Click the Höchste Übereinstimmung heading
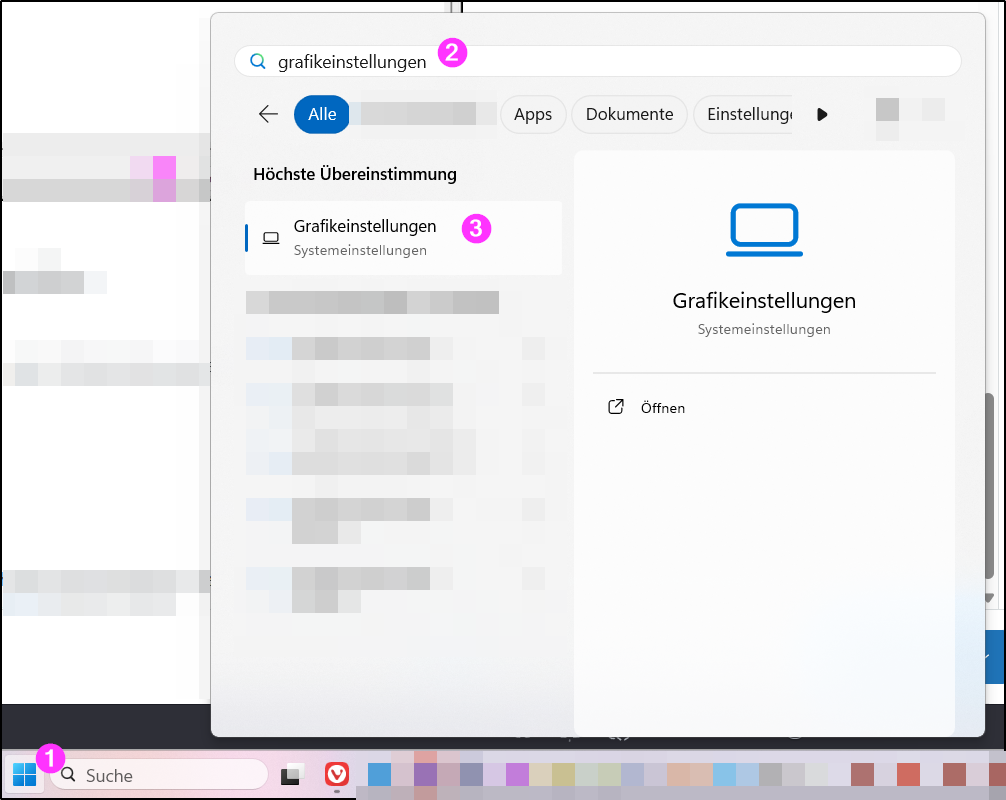Viewport: 1006px width, 800px height. point(355,174)
